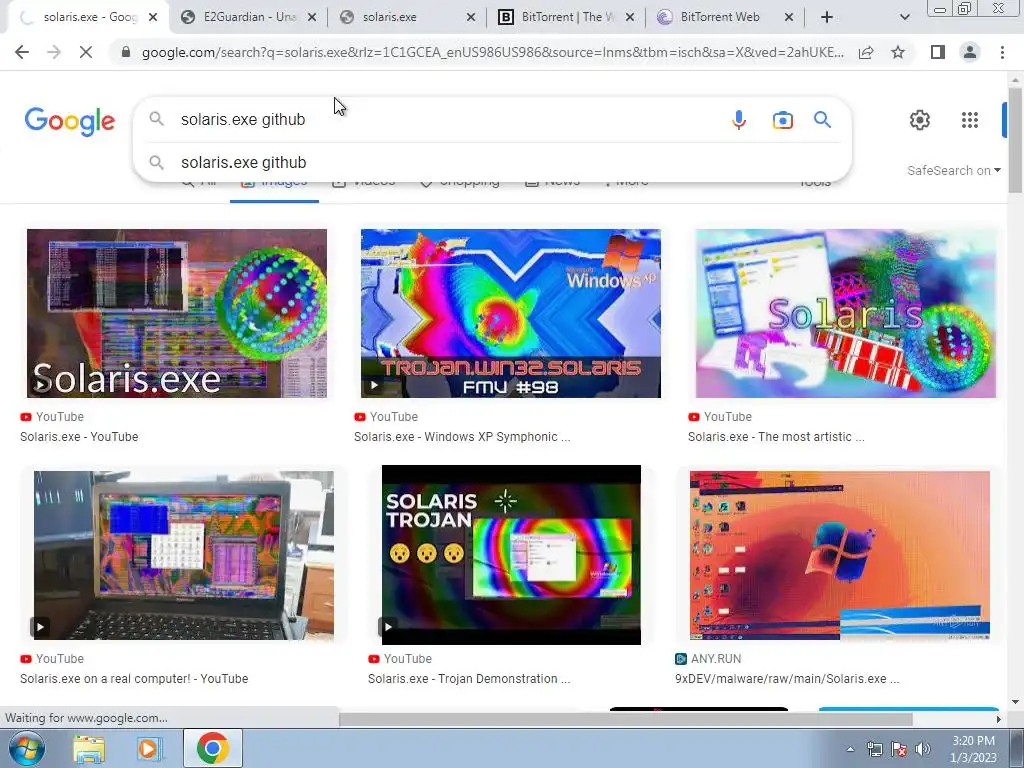Open Solaris.exe - Trojan Demonstration link

click(469, 679)
